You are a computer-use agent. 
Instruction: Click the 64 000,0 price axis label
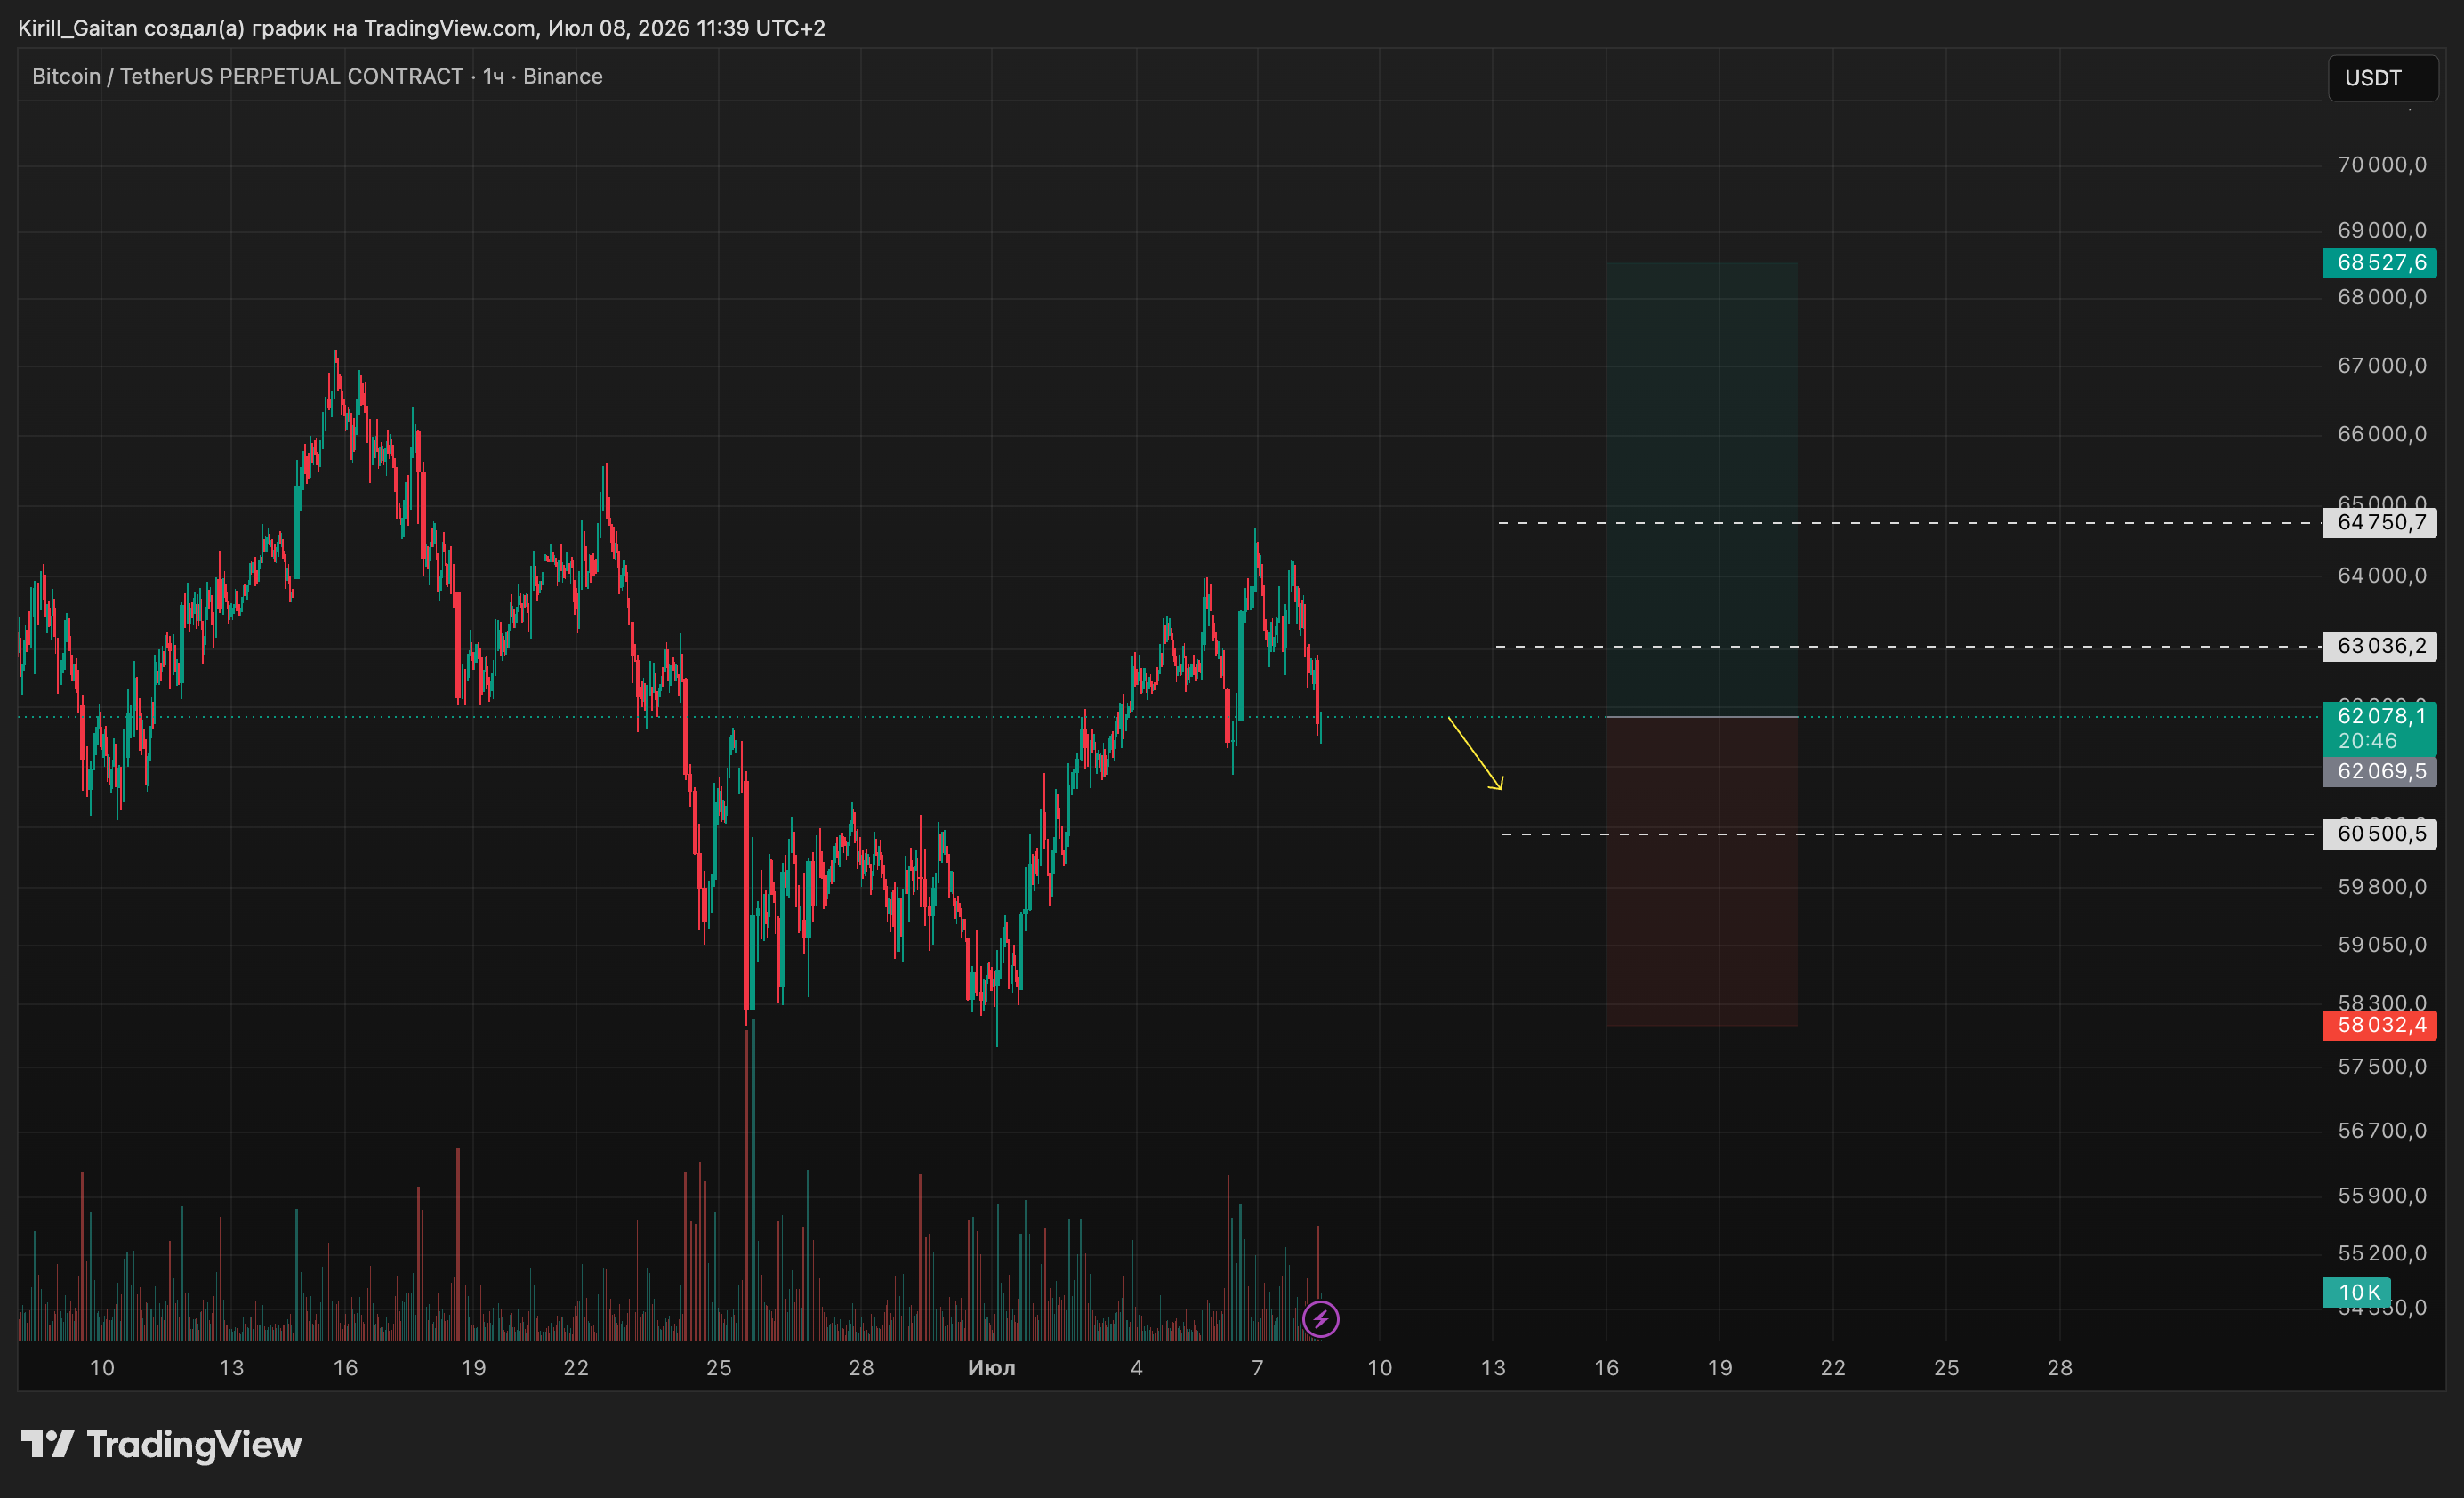2382,575
